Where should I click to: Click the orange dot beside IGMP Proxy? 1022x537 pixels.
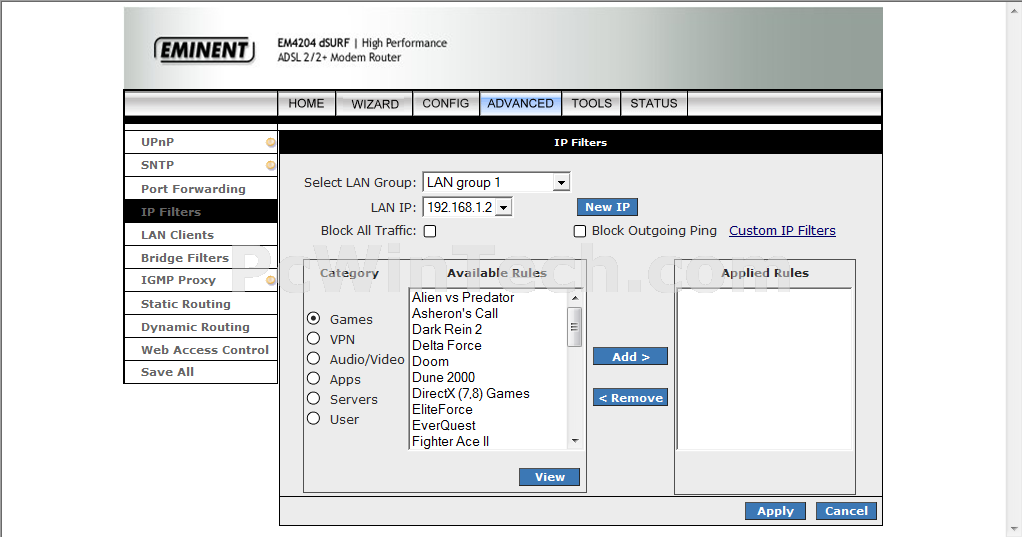point(270,280)
